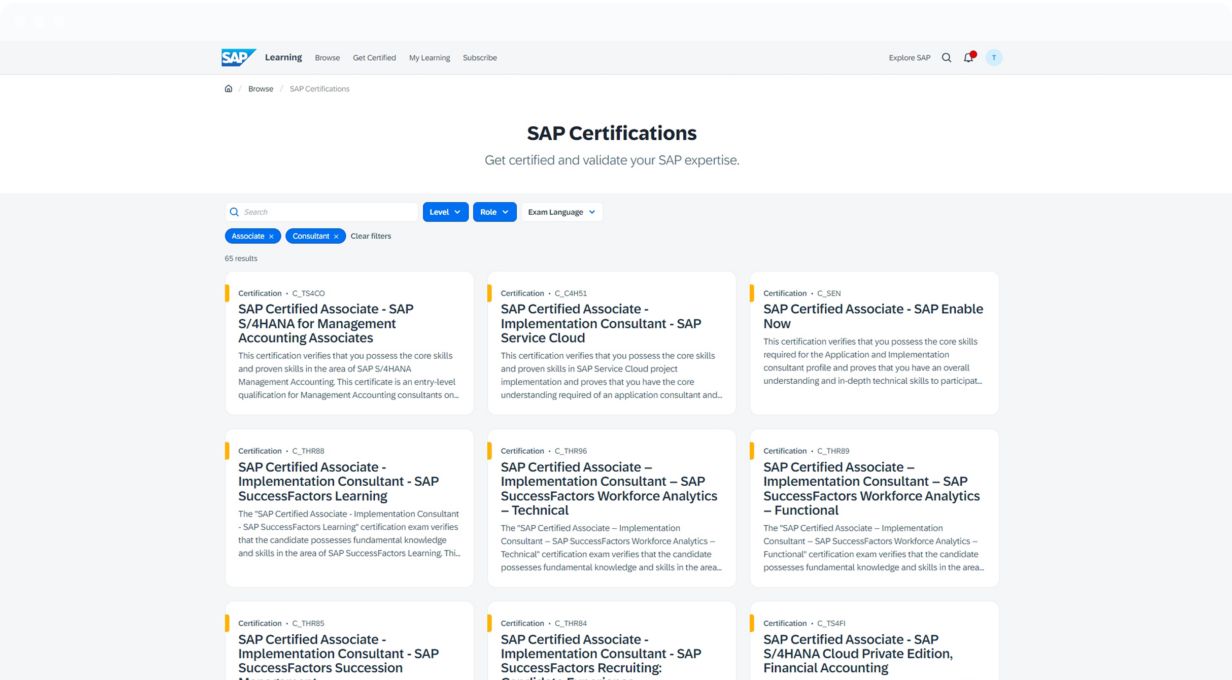
Task: Open My Learning in top navigation
Action: pyautogui.click(x=429, y=58)
